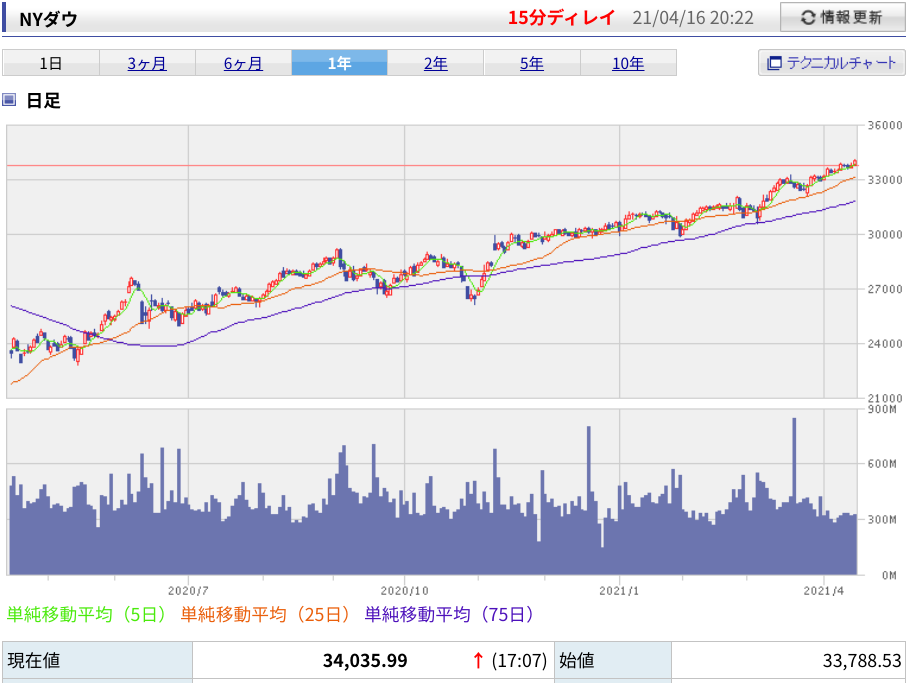The image size is (909, 683).
Task: Click the 900M volume axis label
Action: click(882, 409)
